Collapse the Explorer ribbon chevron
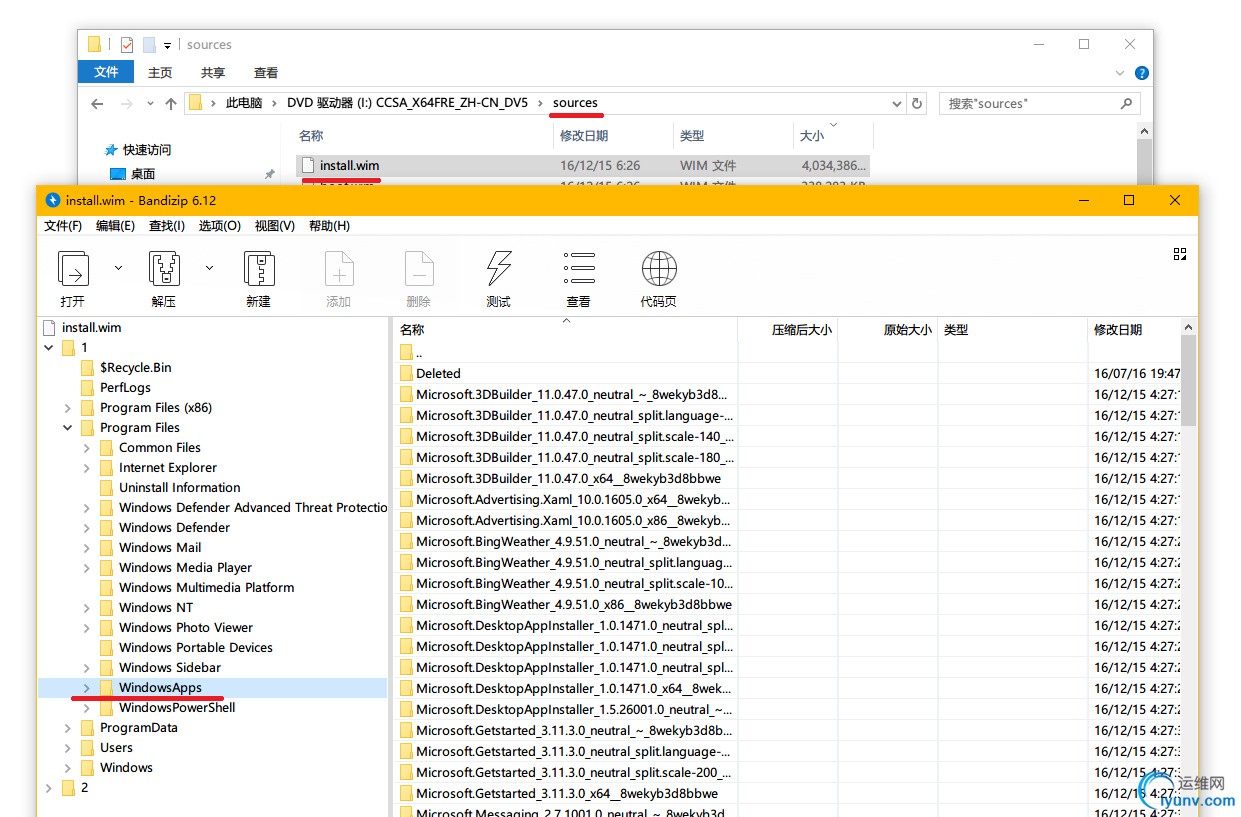 1120,73
